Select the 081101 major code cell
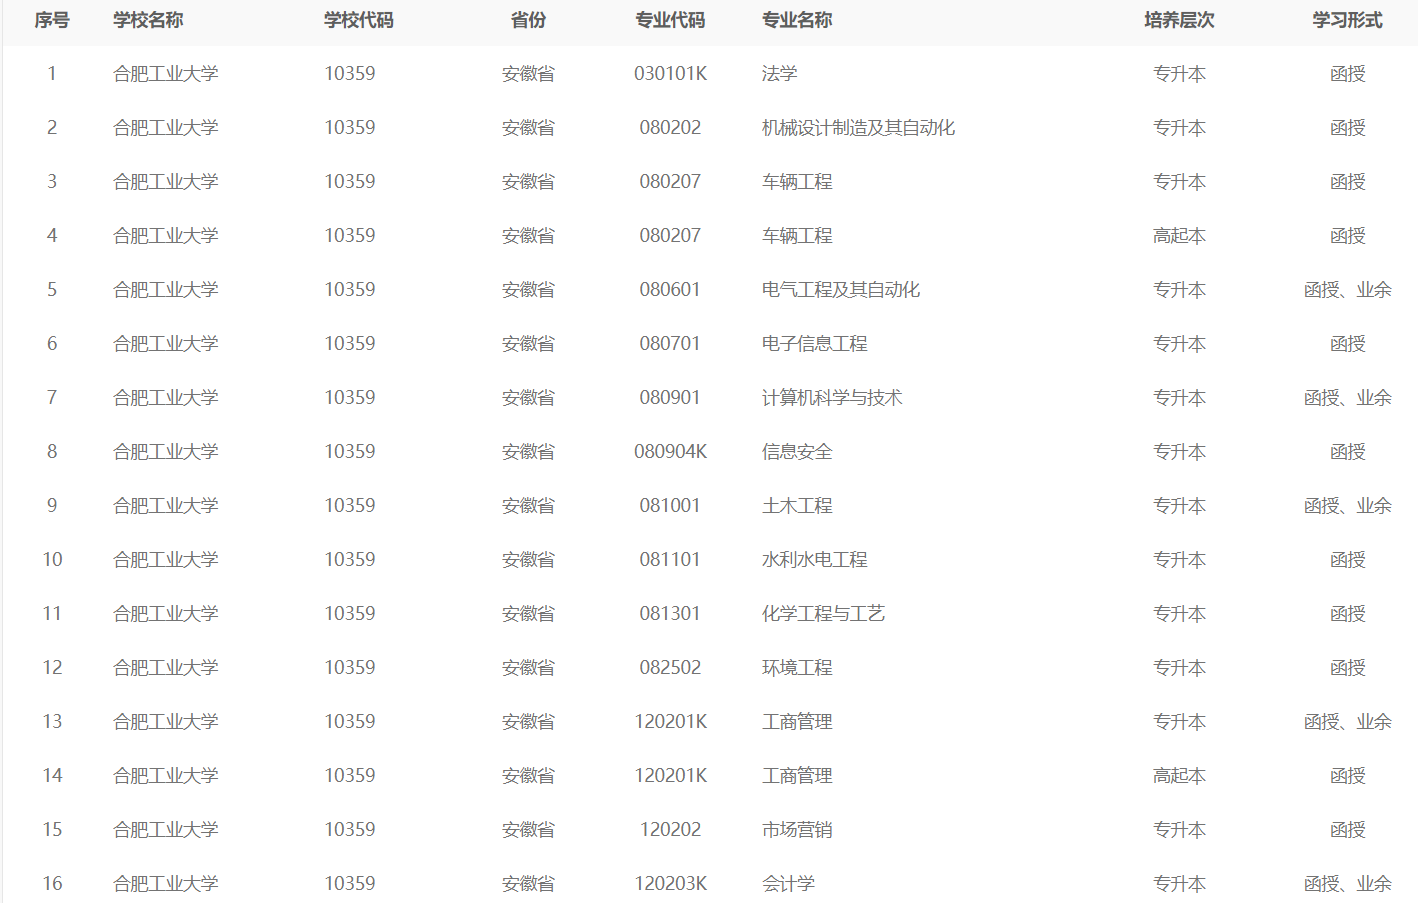This screenshot has height=903, width=1418. point(670,560)
